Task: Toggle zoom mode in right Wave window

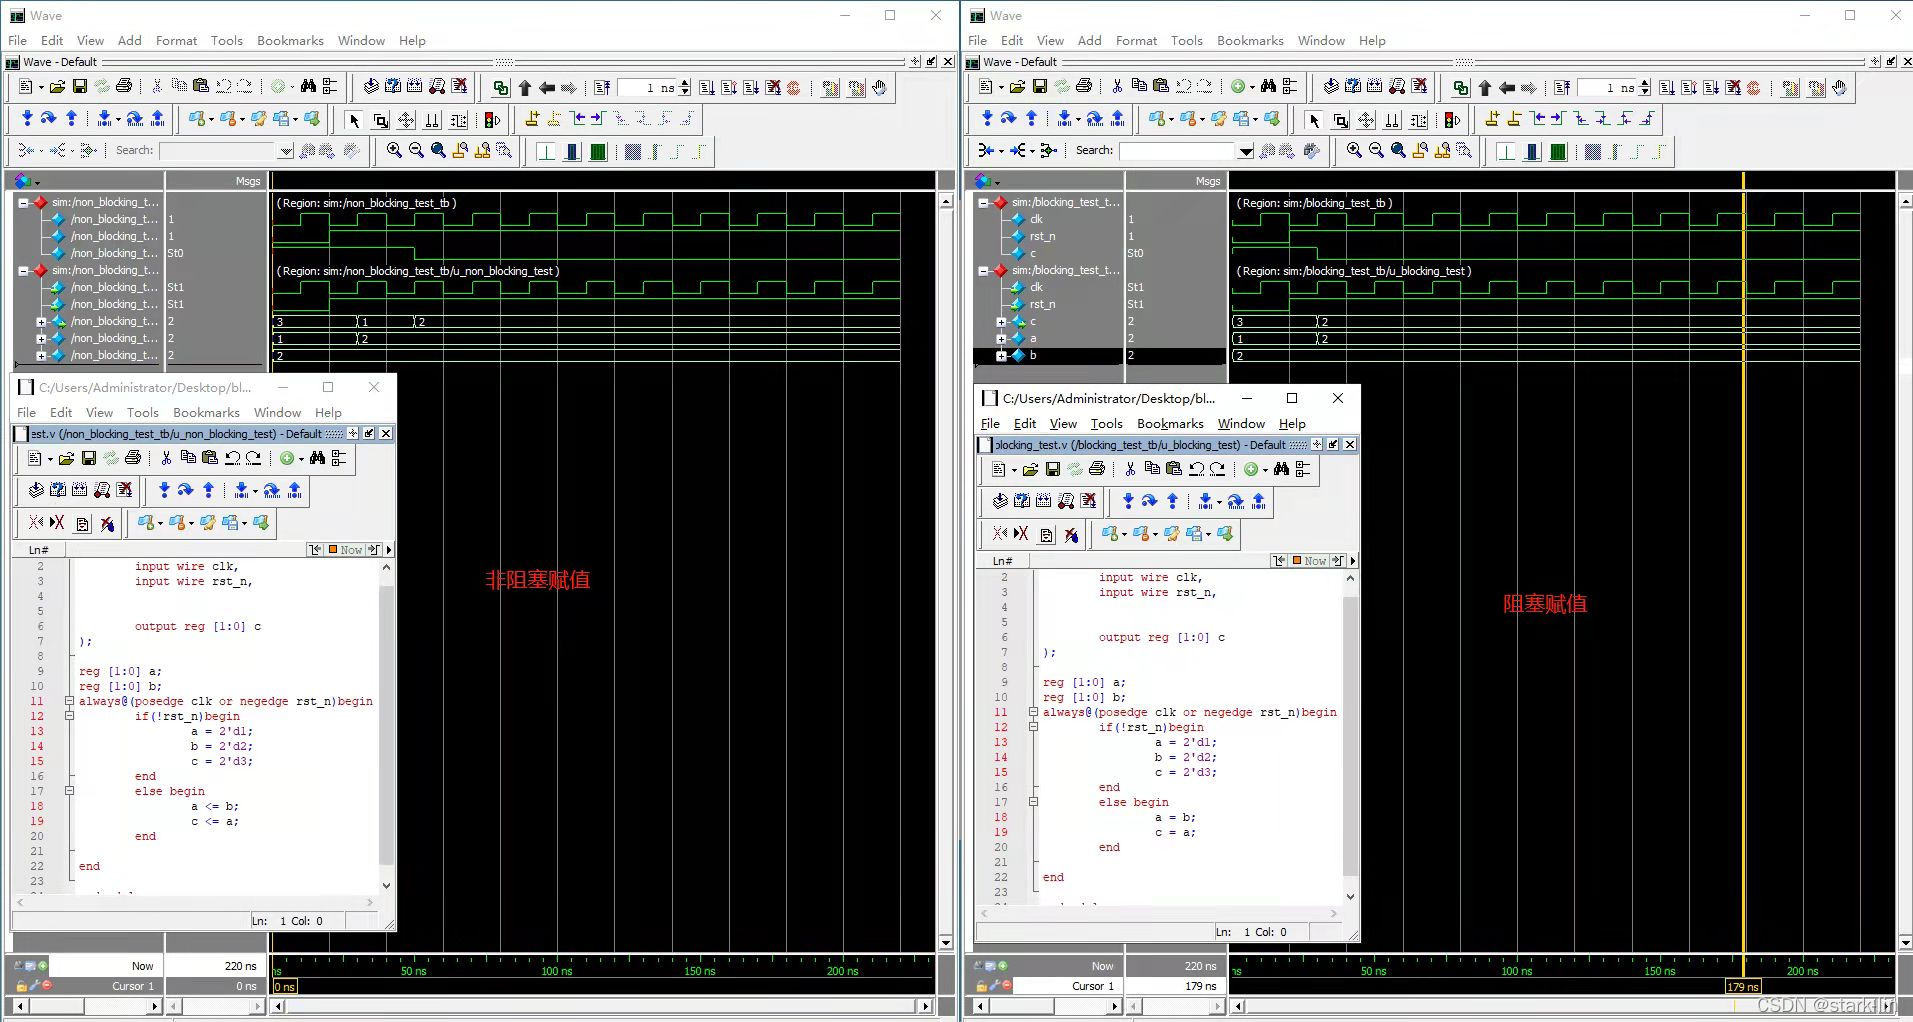Action: click(x=1340, y=120)
